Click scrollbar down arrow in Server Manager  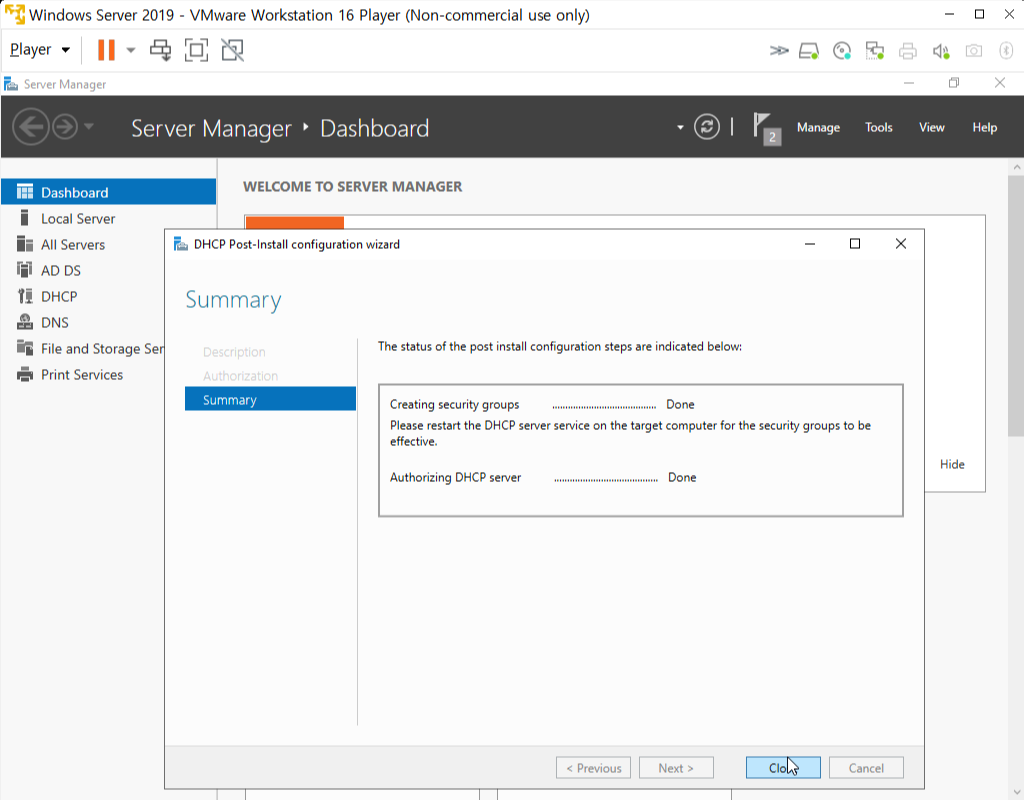tap(1016, 792)
